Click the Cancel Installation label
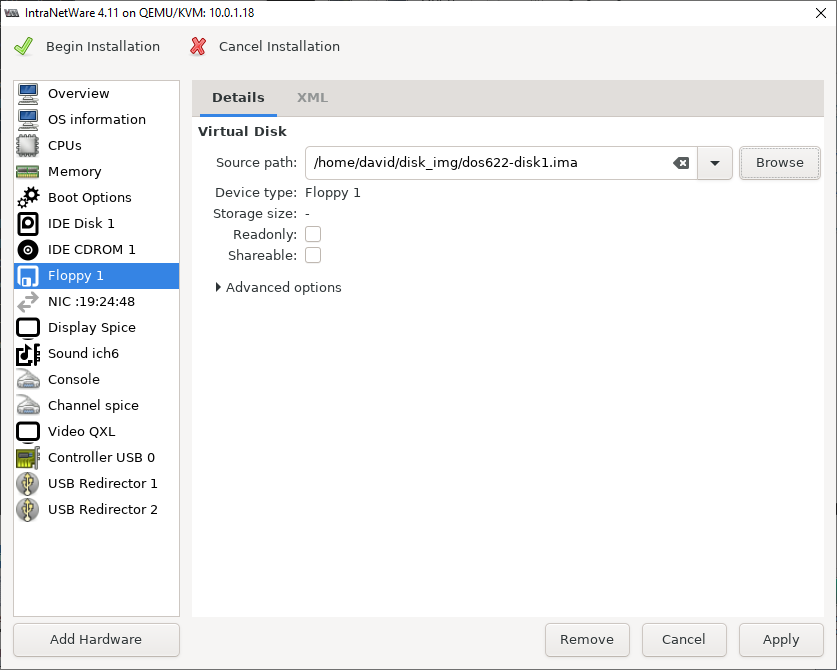 click(x=279, y=46)
